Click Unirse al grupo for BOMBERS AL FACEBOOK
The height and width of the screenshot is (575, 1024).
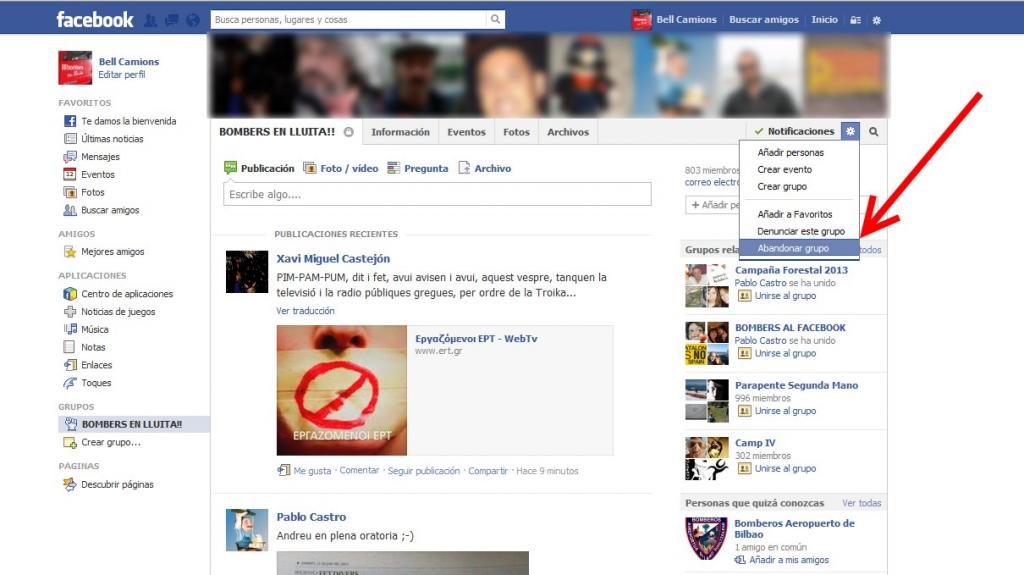click(785, 353)
